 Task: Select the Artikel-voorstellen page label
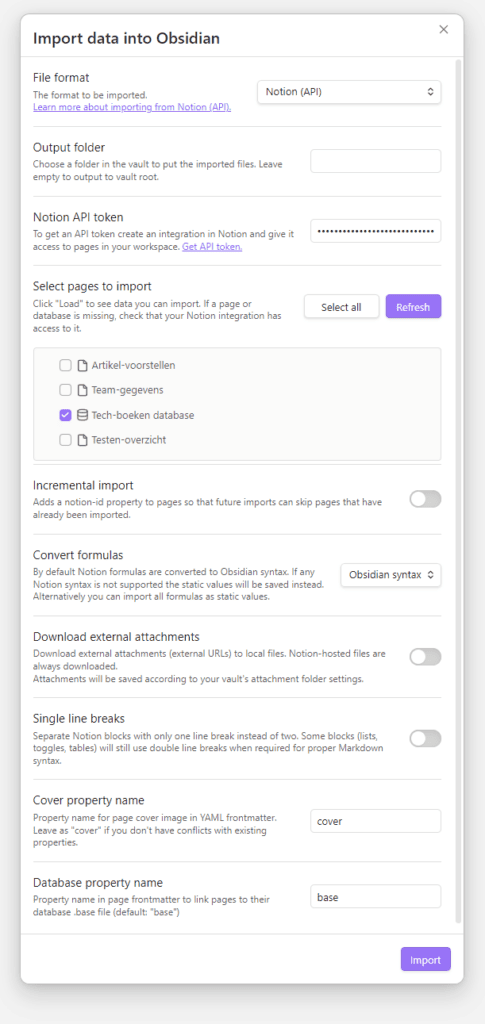[133, 365]
